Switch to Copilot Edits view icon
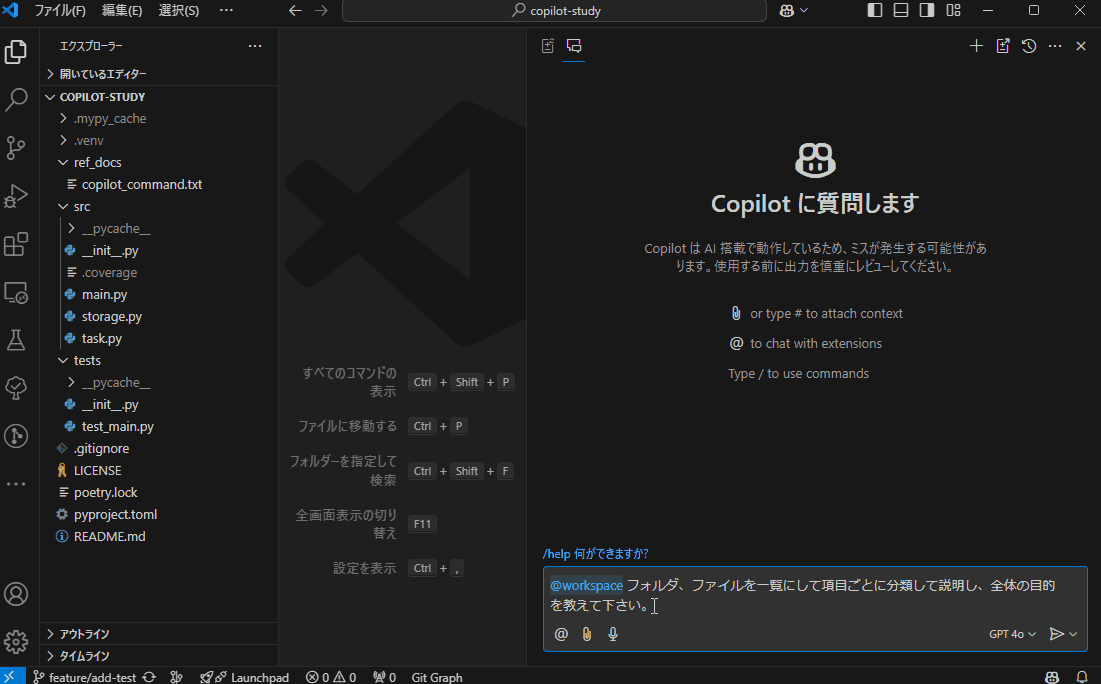The width and height of the screenshot is (1101, 684). [x=548, y=46]
